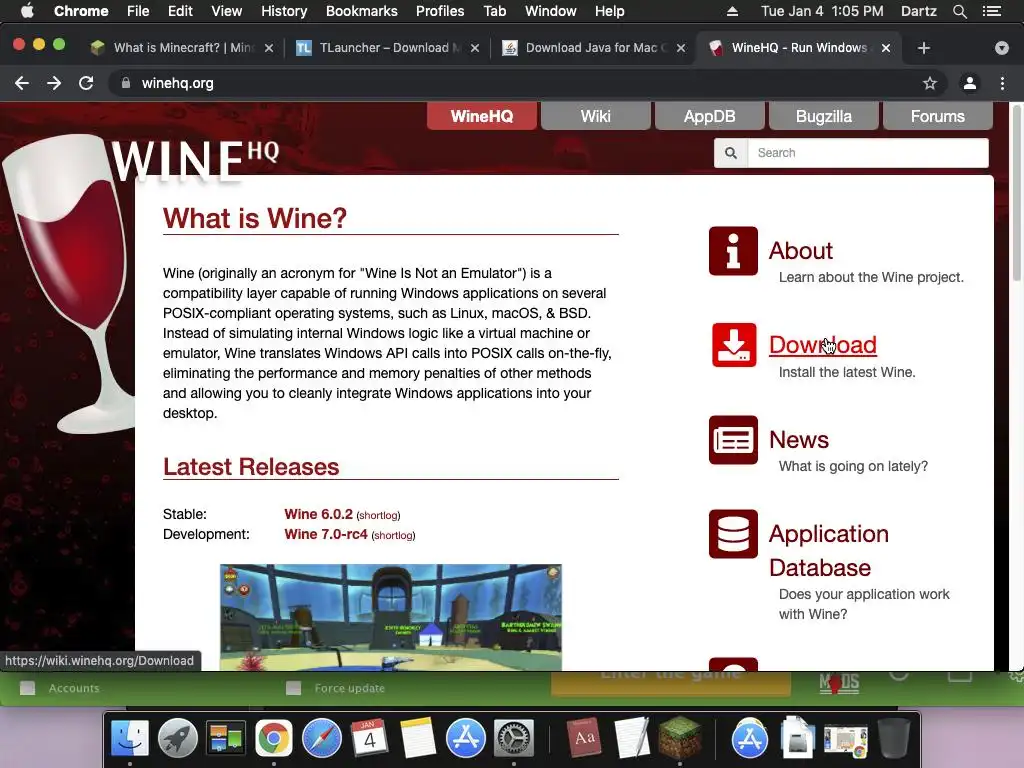Click the clock Tue Jan 4 1:05 PM
This screenshot has width=1024, height=768.
point(822,11)
